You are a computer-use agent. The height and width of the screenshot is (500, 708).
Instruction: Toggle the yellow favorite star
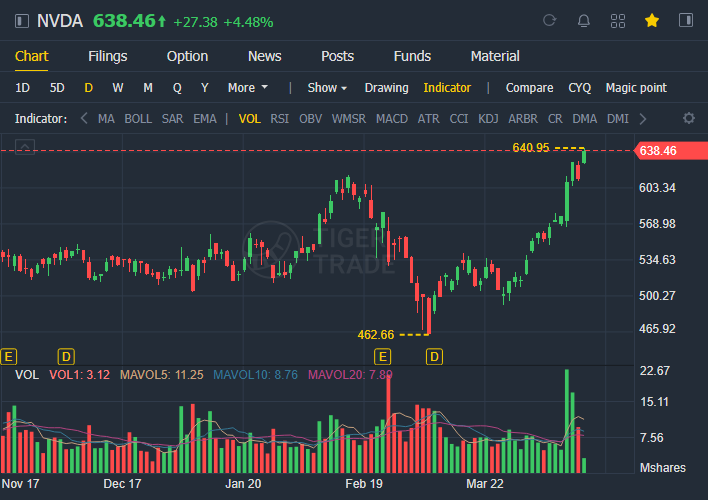click(652, 20)
